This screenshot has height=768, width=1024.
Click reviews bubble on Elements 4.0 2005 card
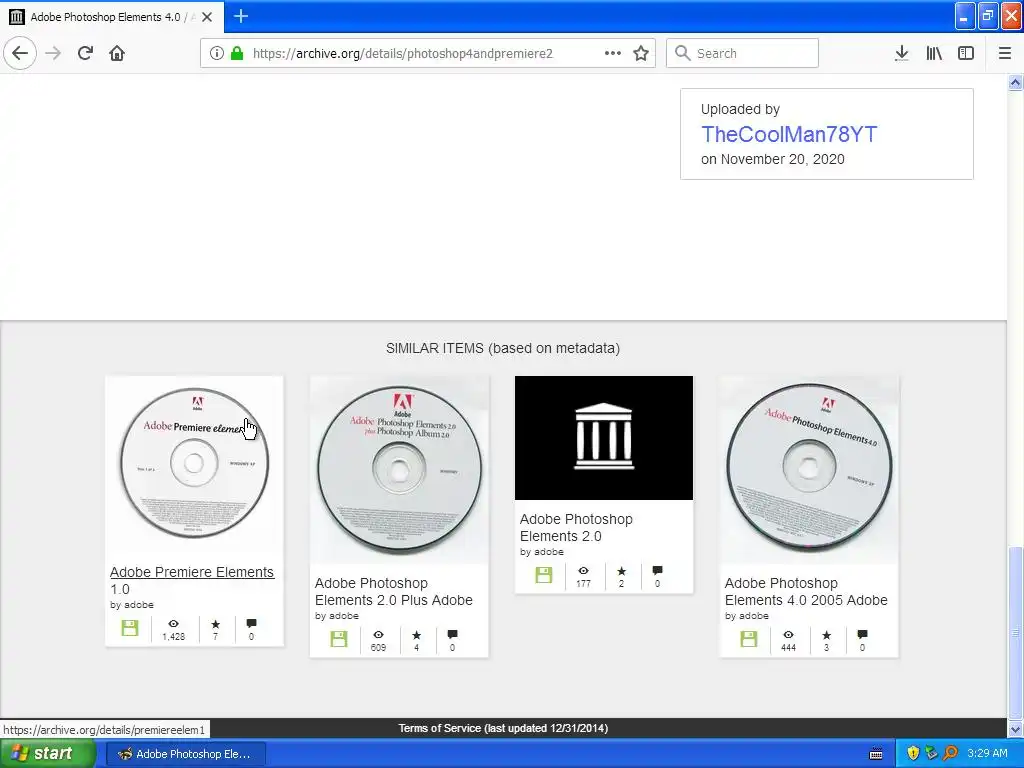click(x=862, y=634)
